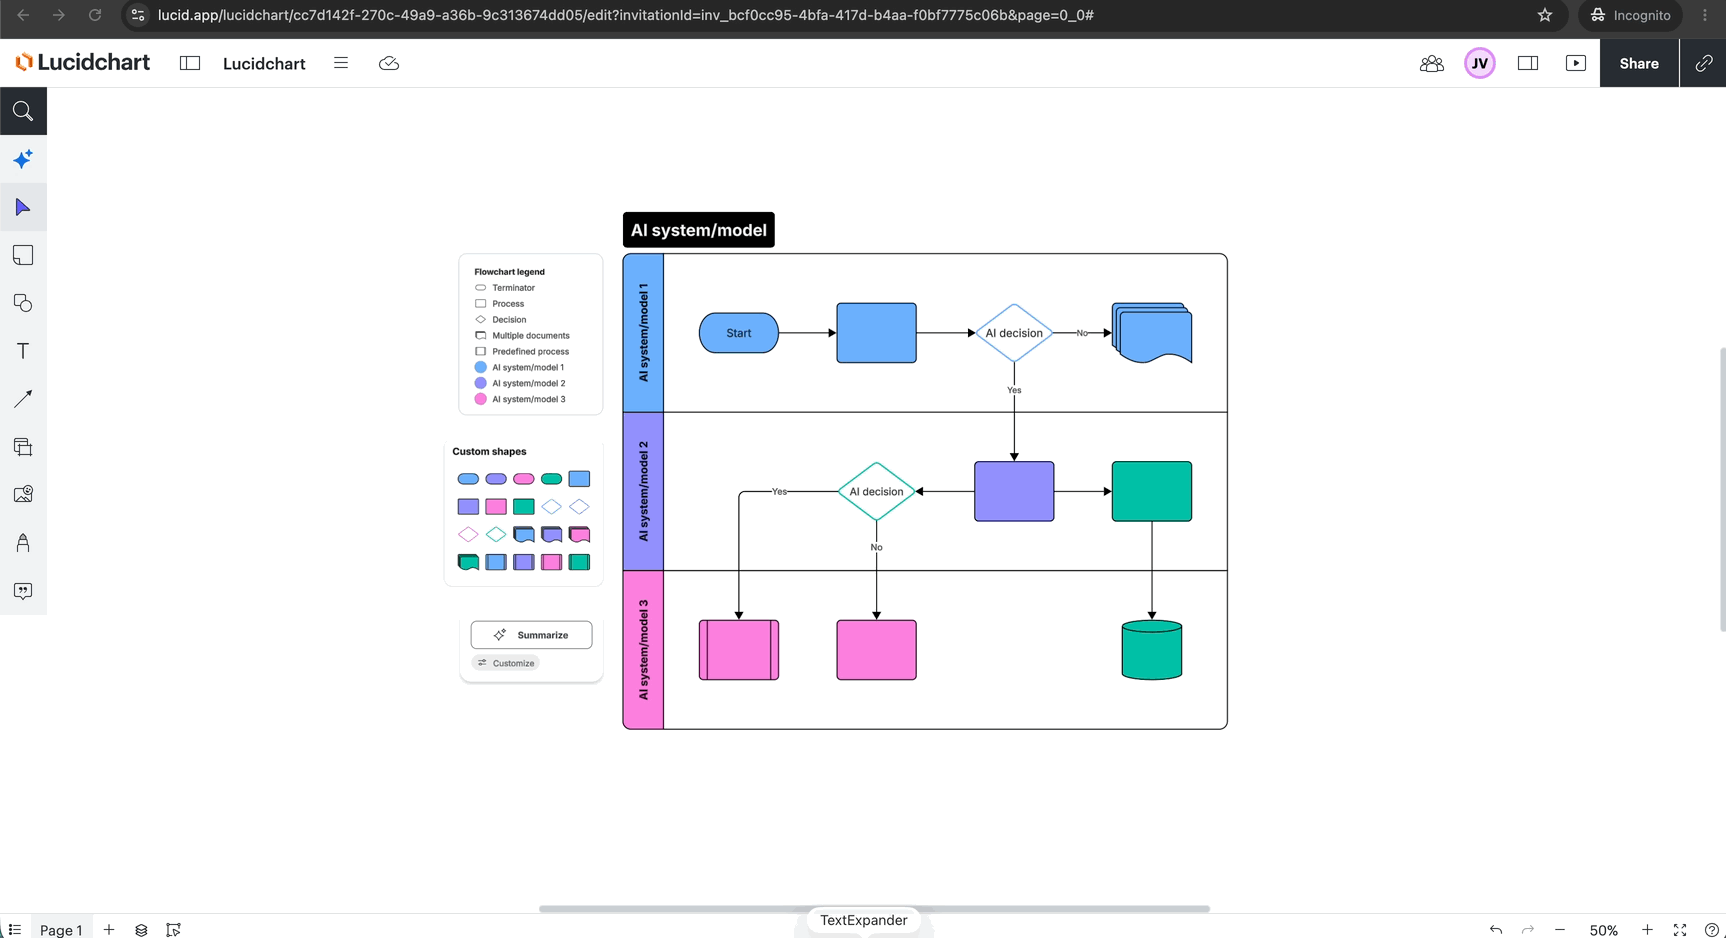Screen dimensions: 1726x938
Task: Select the purple process rectangle in diagram
Action: (1014, 491)
